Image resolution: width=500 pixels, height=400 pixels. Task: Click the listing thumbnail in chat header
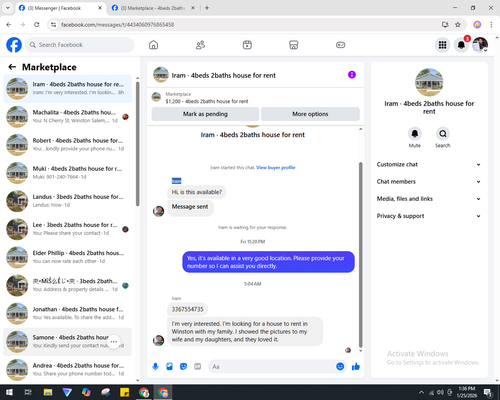tap(161, 75)
